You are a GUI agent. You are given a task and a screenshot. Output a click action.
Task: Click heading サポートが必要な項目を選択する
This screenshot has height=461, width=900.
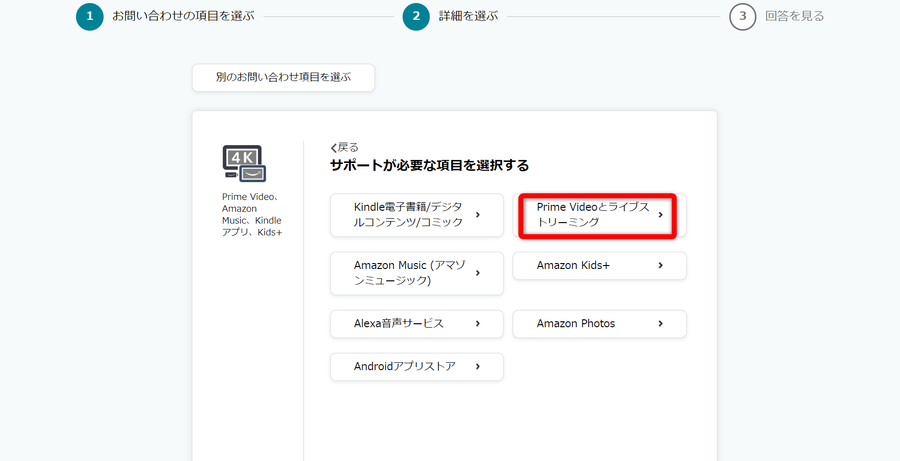(x=429, y=166)
